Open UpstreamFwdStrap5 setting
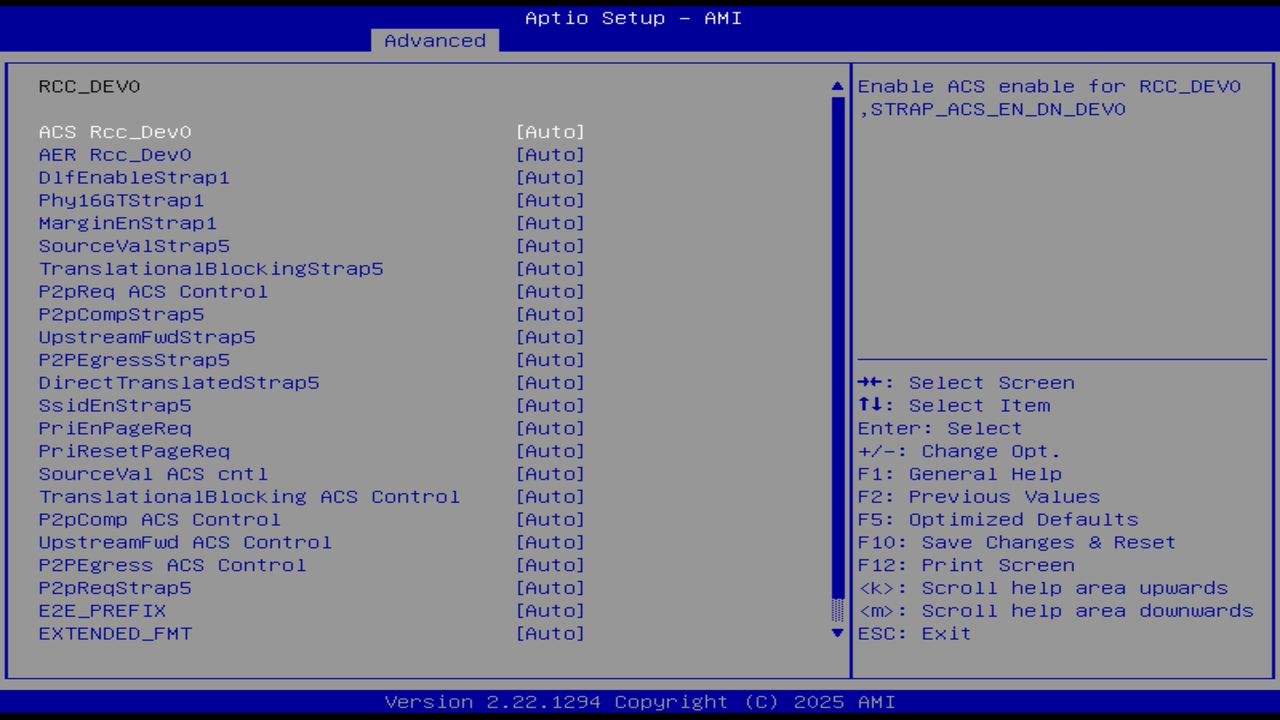The image size is (1280, 720). (147, 337)
